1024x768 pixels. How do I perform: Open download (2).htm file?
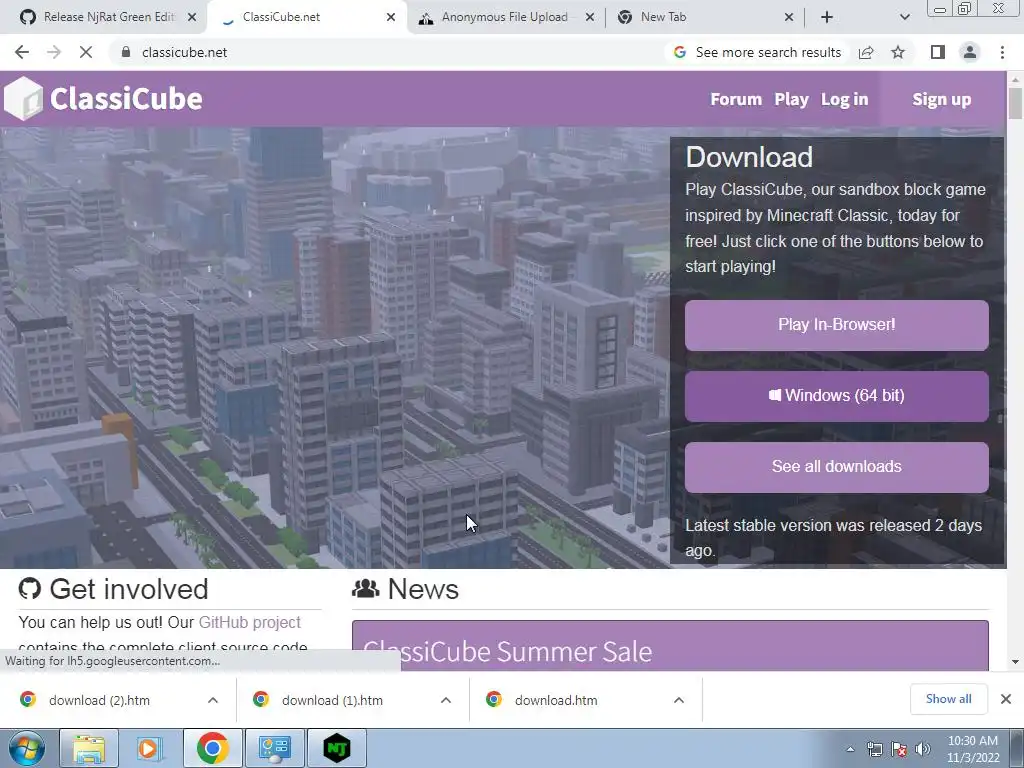pyautogui.click(x=99, y=700)
